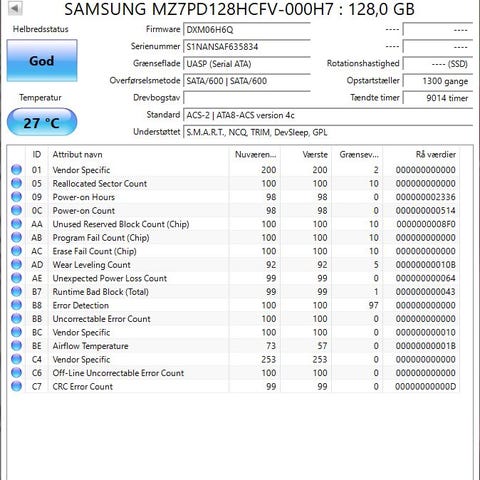
Task: Select status icon for Vendor Specific BC row
Action: (16, 332)
